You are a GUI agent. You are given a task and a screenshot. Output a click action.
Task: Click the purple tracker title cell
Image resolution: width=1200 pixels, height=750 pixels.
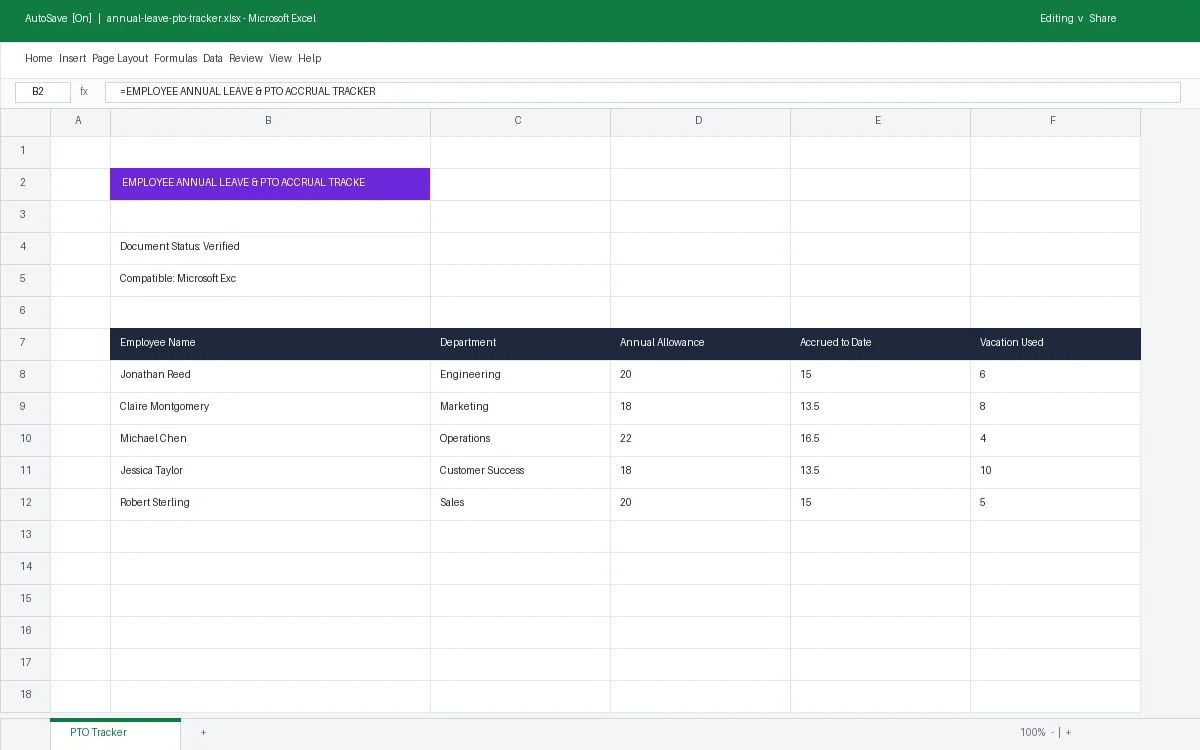coord(270,183)
